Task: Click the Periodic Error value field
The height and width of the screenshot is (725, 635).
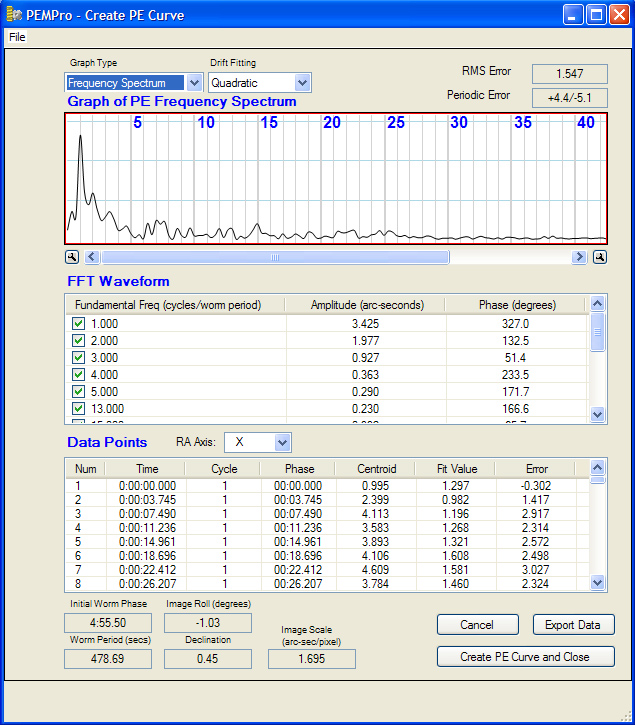Action: pyautogui.click(x=569, y=98)
